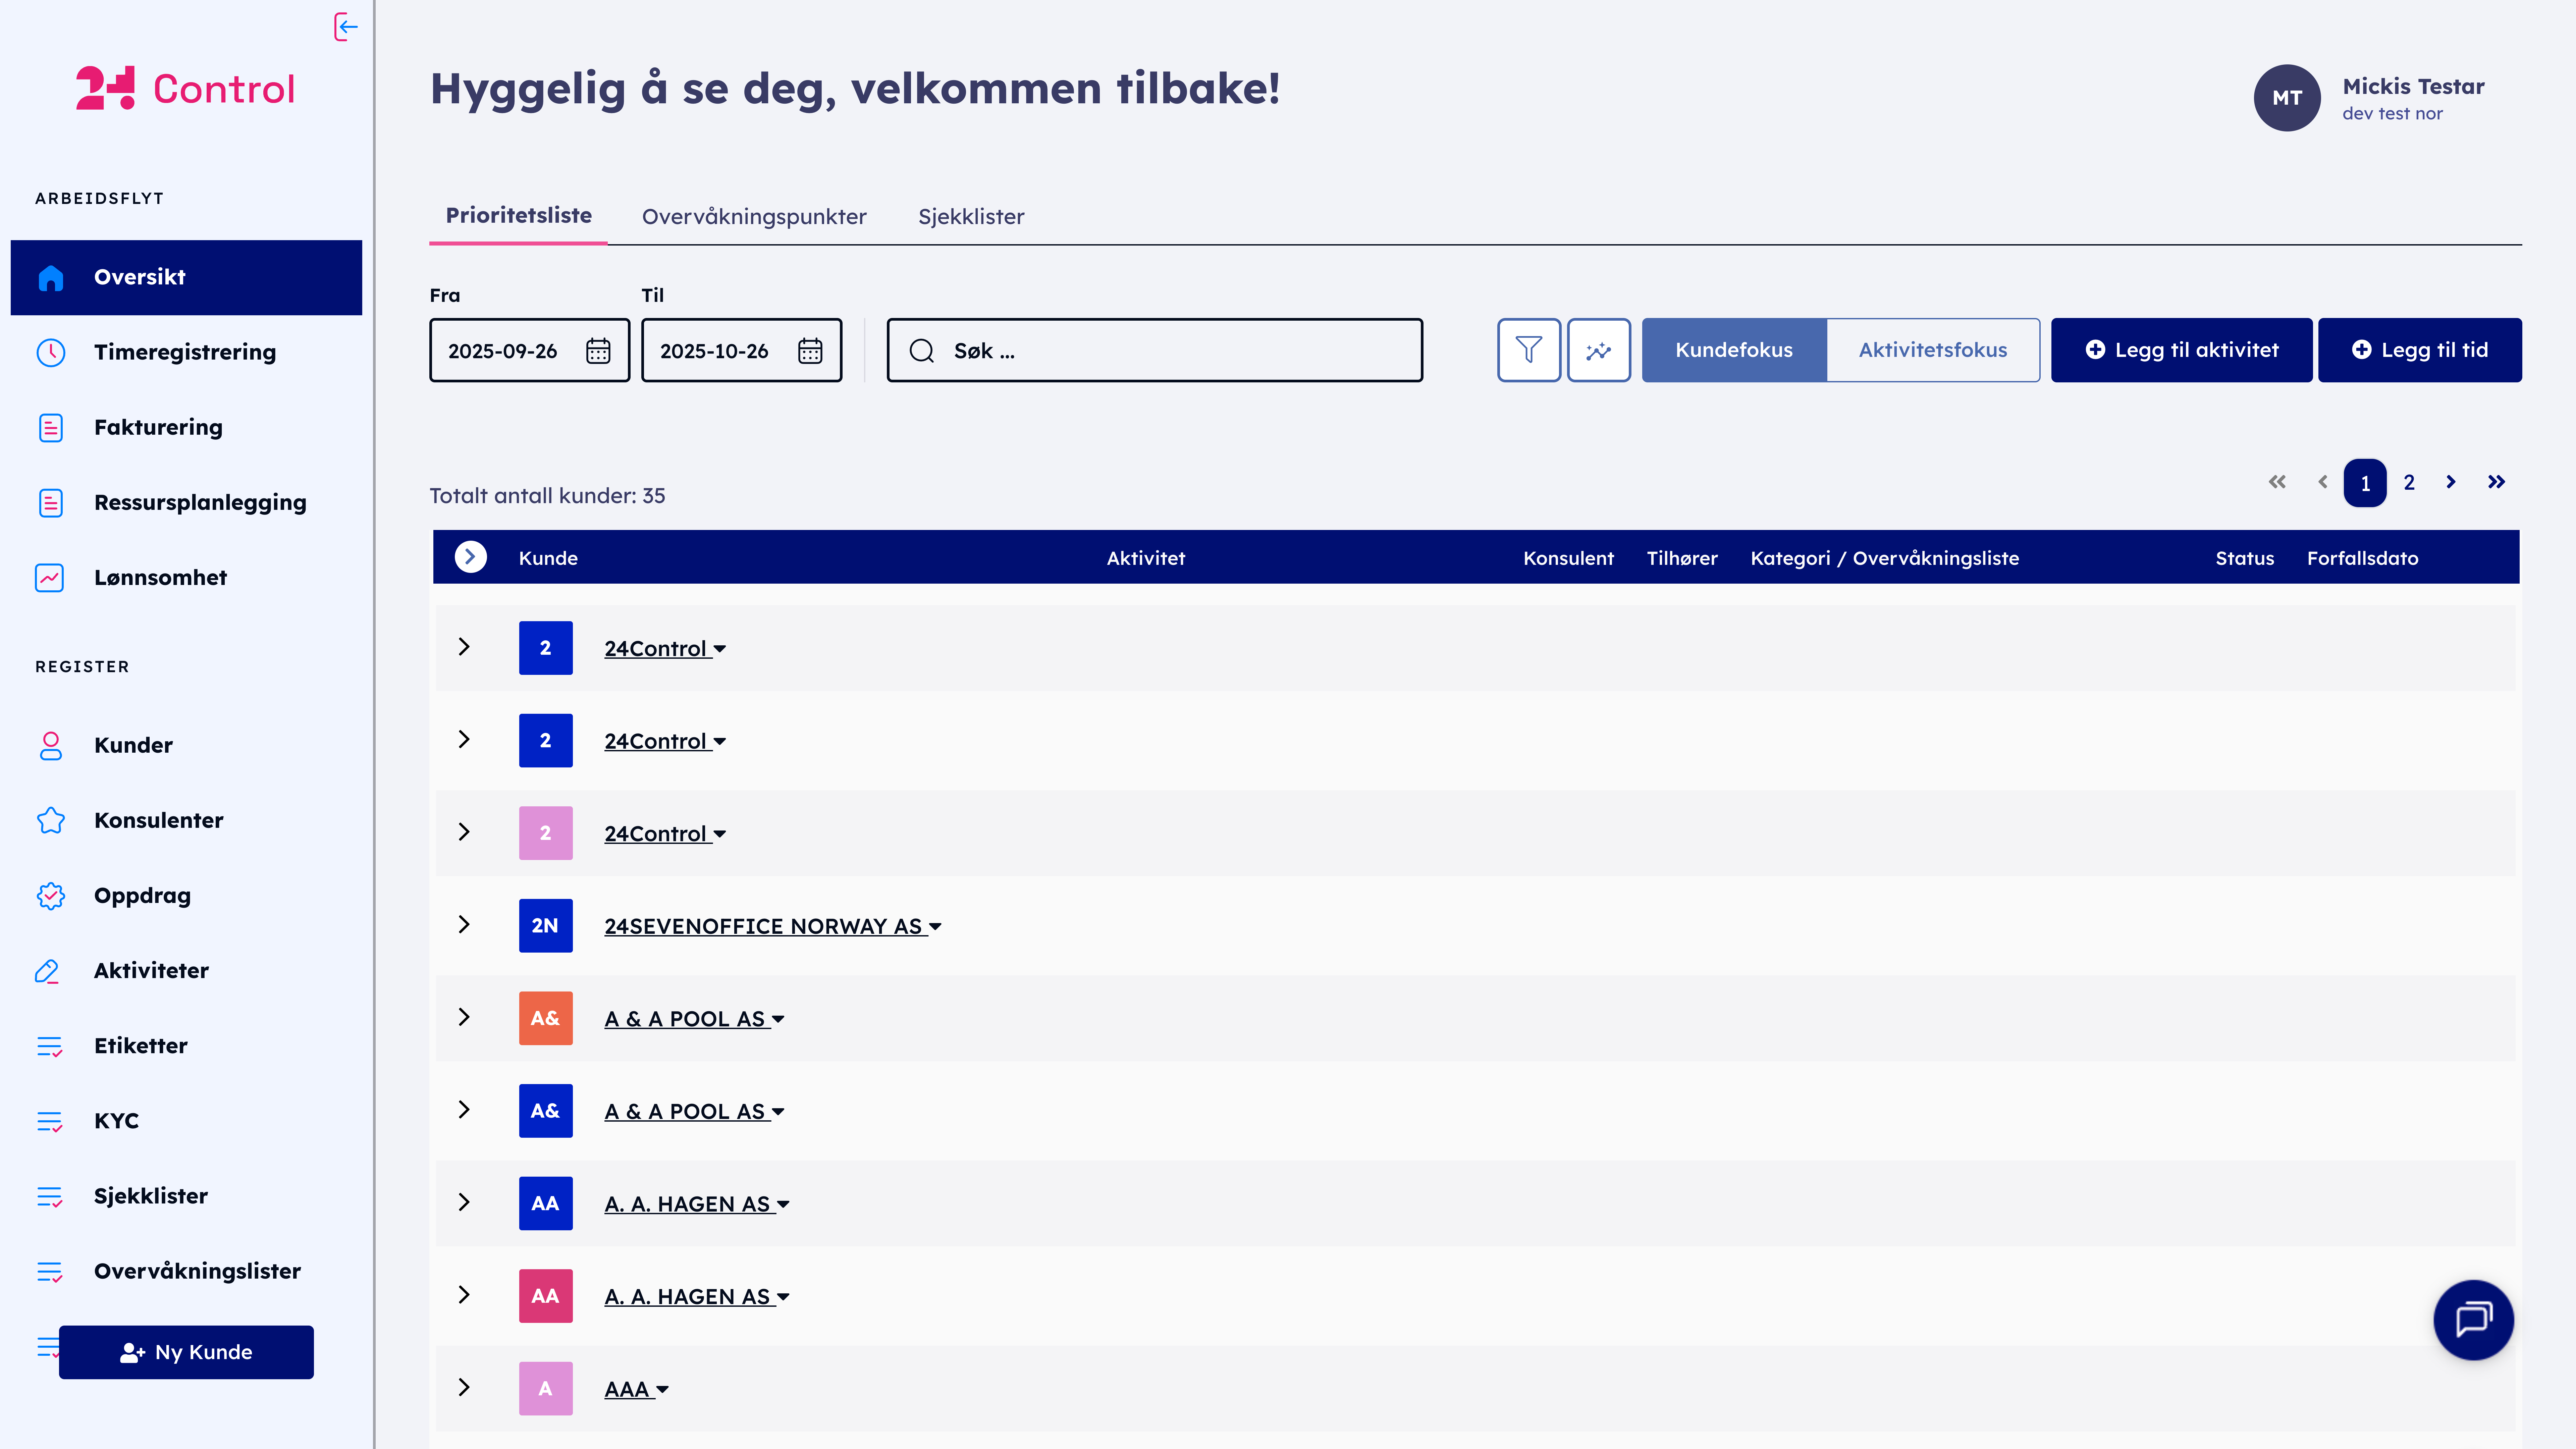This screenshot has height=1449, width=2576.
Task: Switch to Kundefokus view
Action: tap(1734, 350)
